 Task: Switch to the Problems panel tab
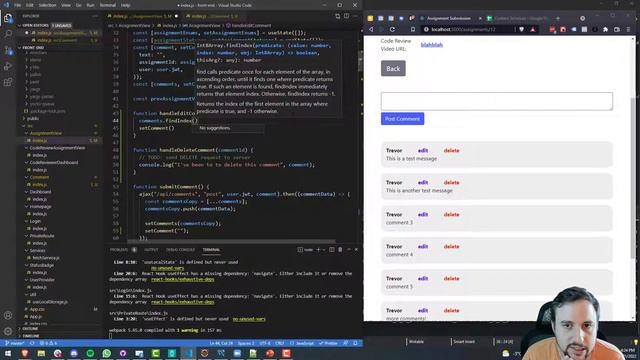(x=119, y=249)
